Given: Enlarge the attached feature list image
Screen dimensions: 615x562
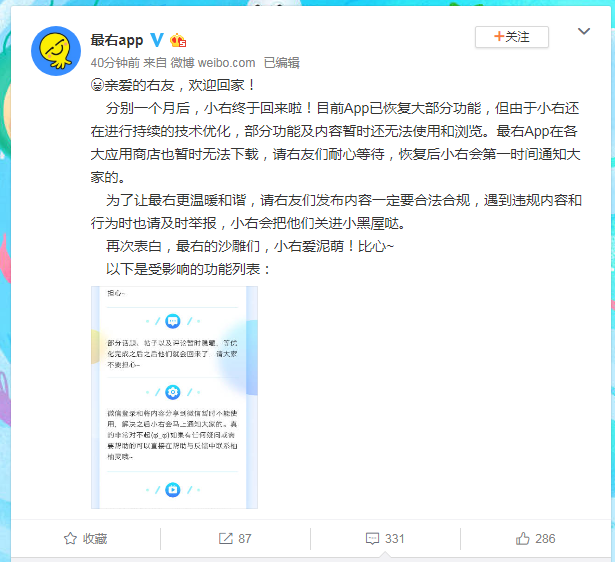Looking at the screenshot, I should [174, 397].
